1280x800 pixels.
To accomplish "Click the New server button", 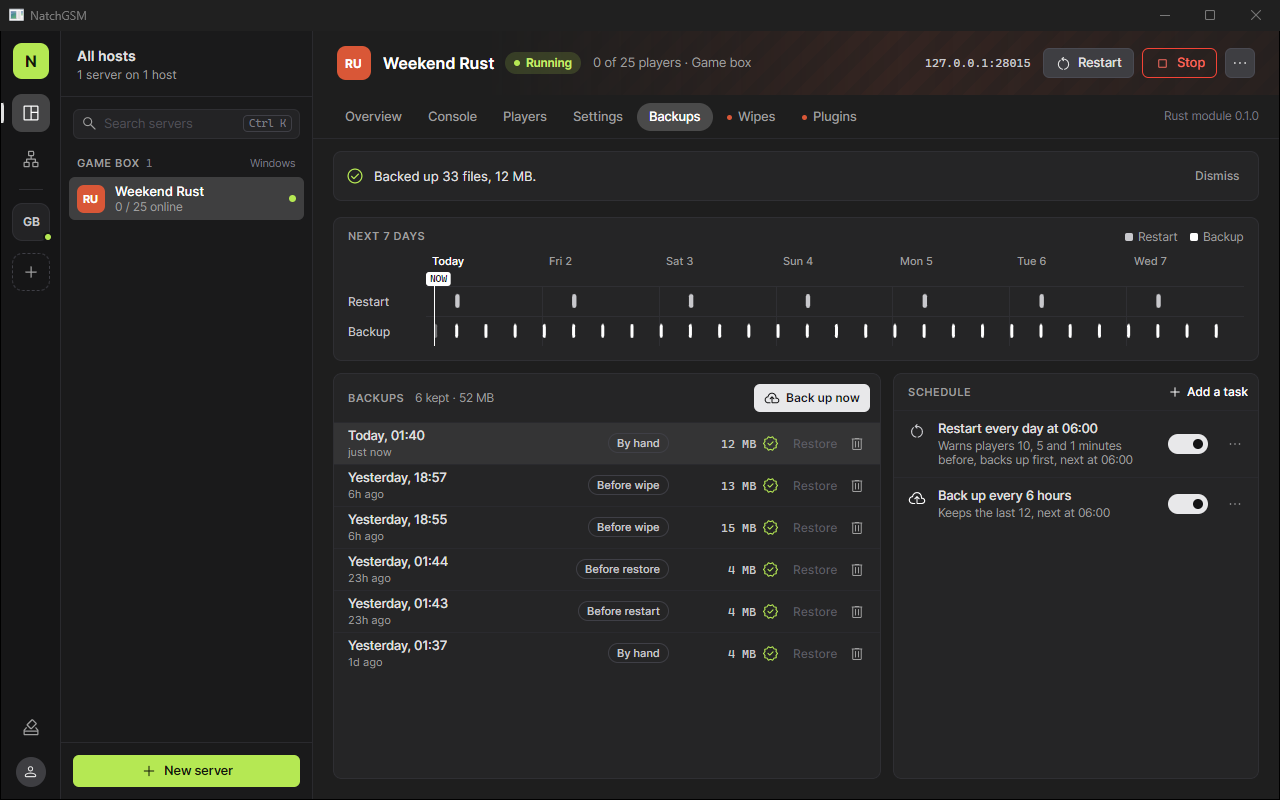I will (x=186, y=771).
